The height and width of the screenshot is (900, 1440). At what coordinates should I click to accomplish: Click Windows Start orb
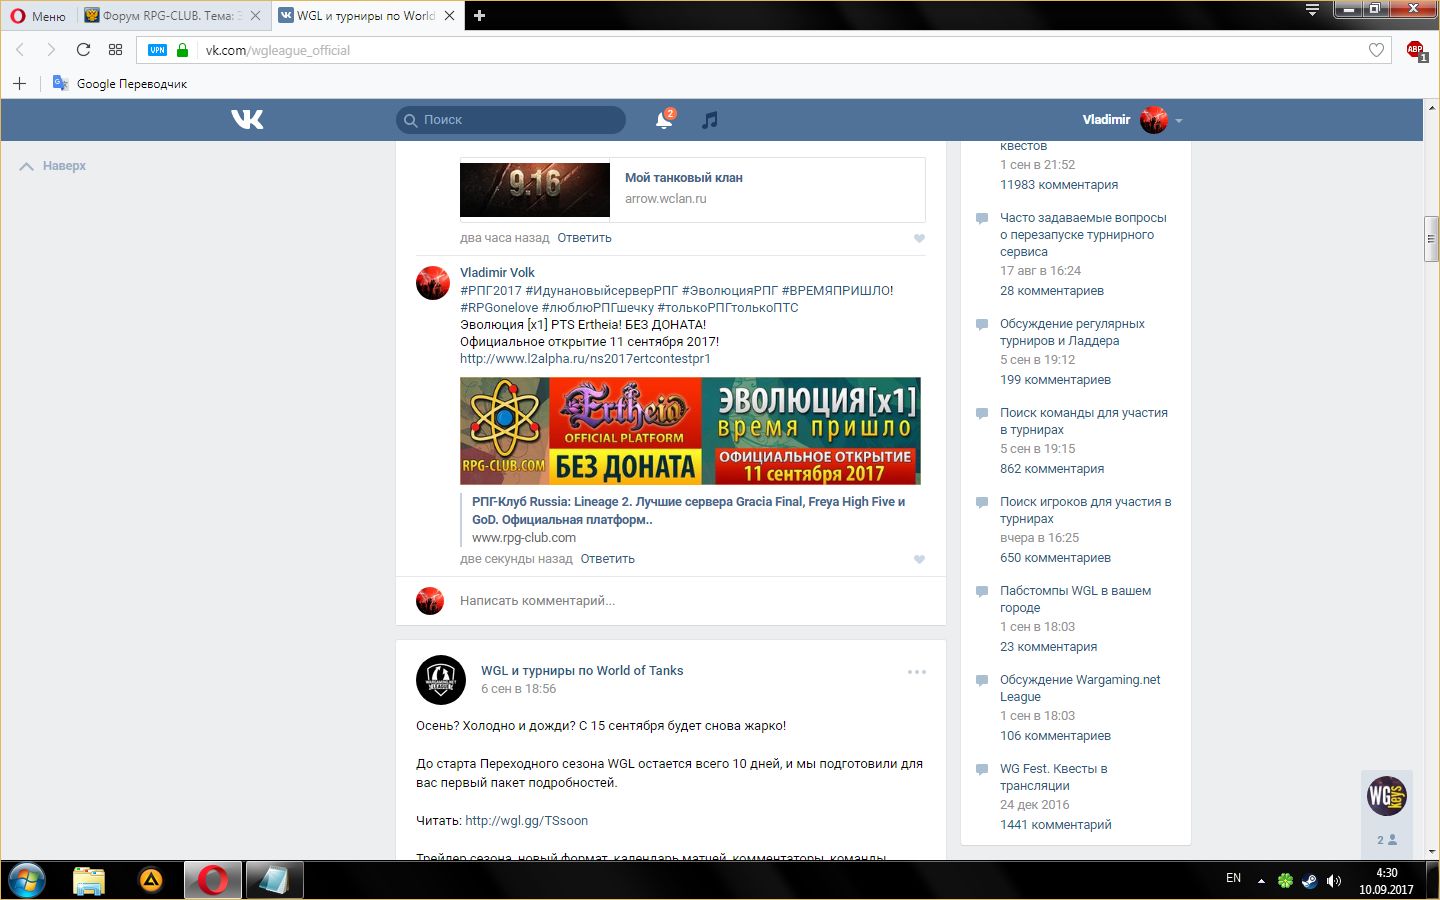click(26, 880)
